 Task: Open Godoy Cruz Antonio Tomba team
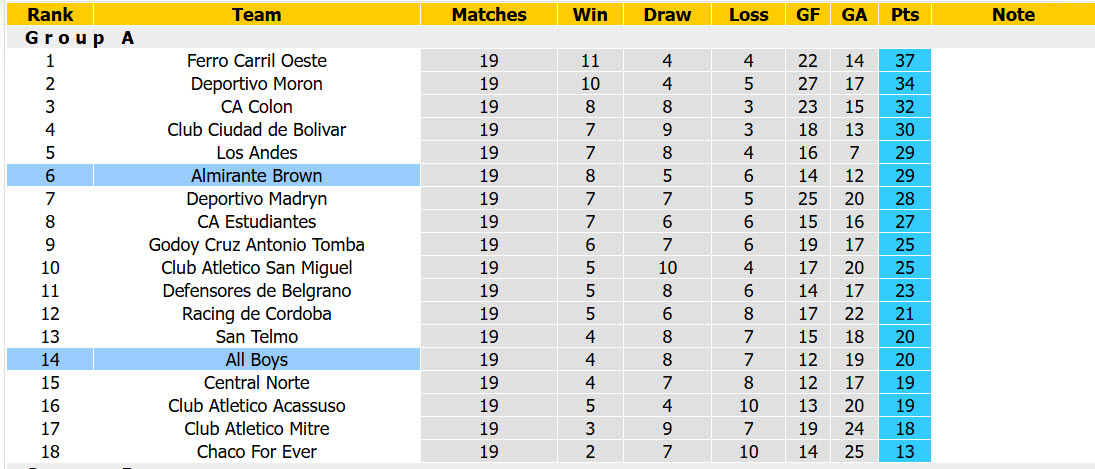tap(257, 244)
